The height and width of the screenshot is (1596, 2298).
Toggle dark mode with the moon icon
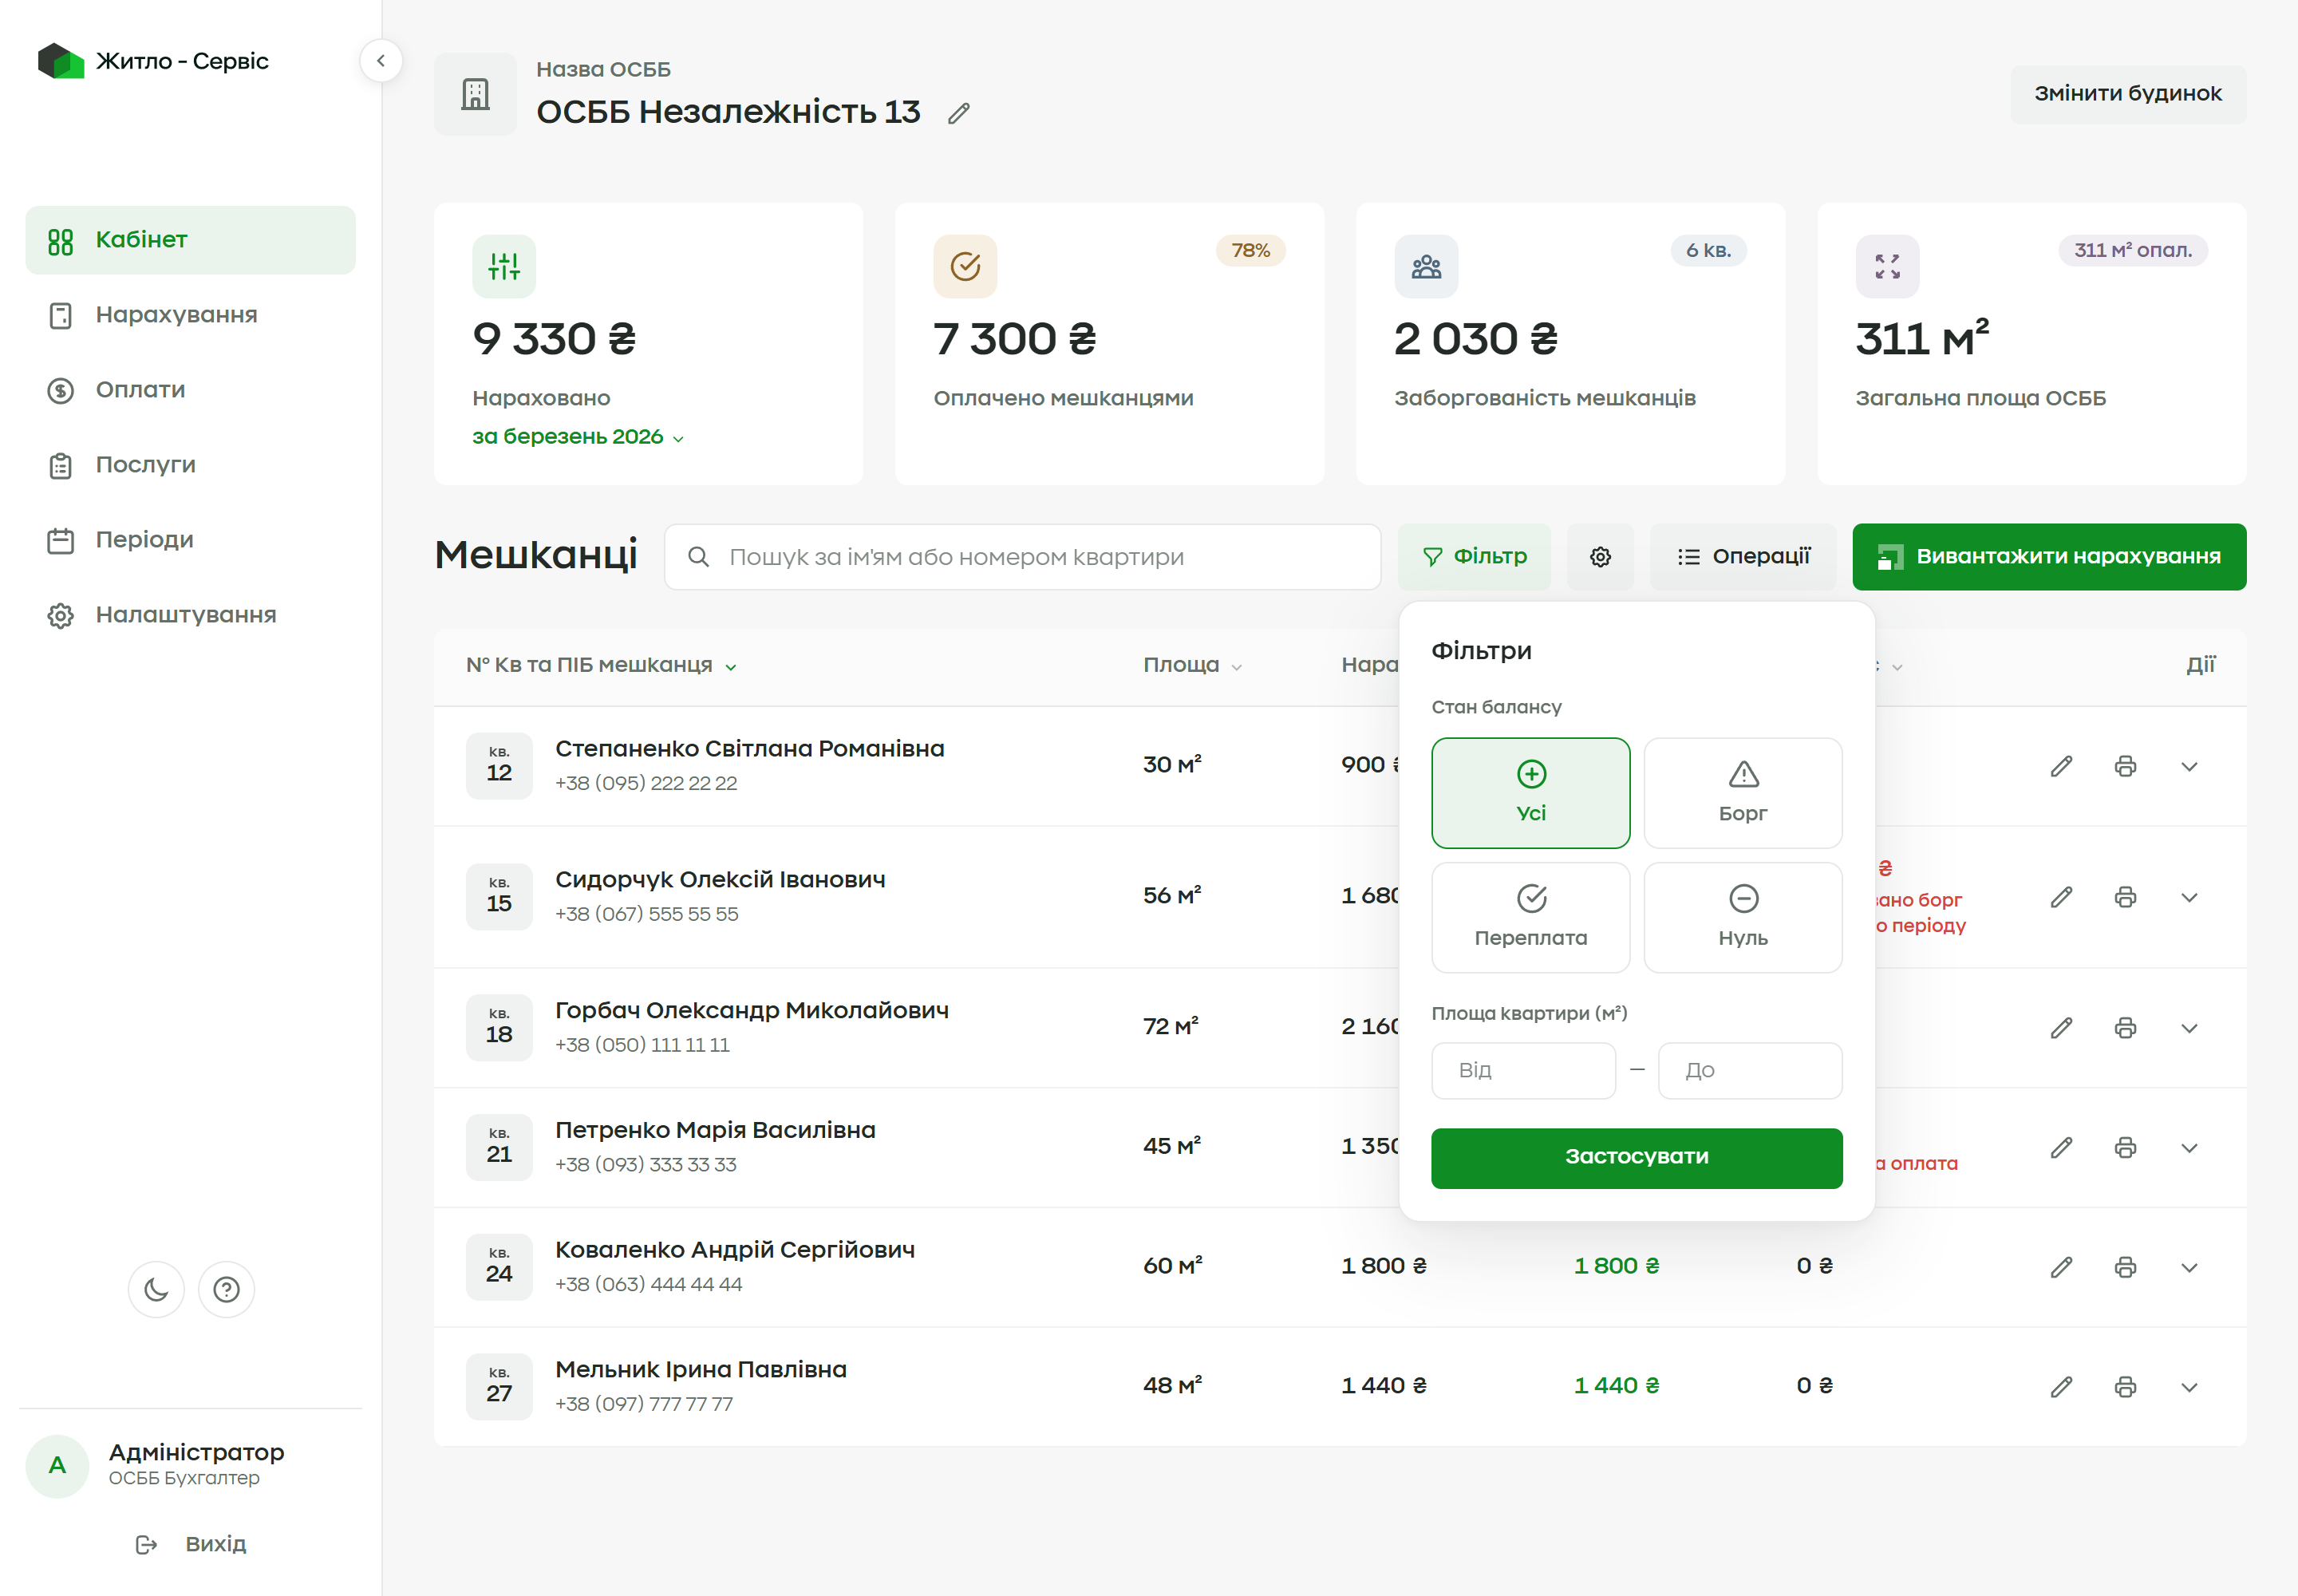coord(156,1290)
